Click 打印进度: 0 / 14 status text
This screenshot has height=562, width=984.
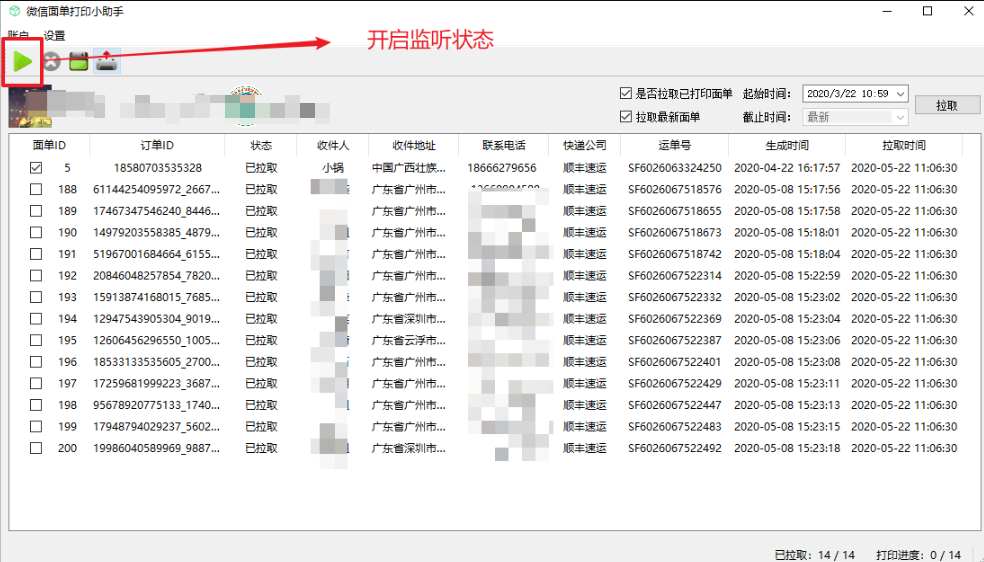918,555
